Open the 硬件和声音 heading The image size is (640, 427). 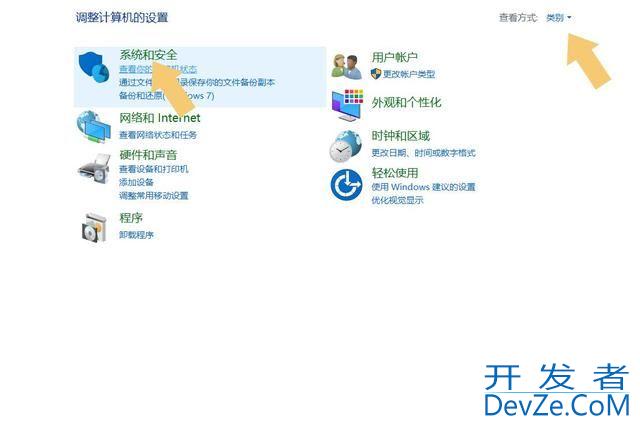click(x=148, y=155)
